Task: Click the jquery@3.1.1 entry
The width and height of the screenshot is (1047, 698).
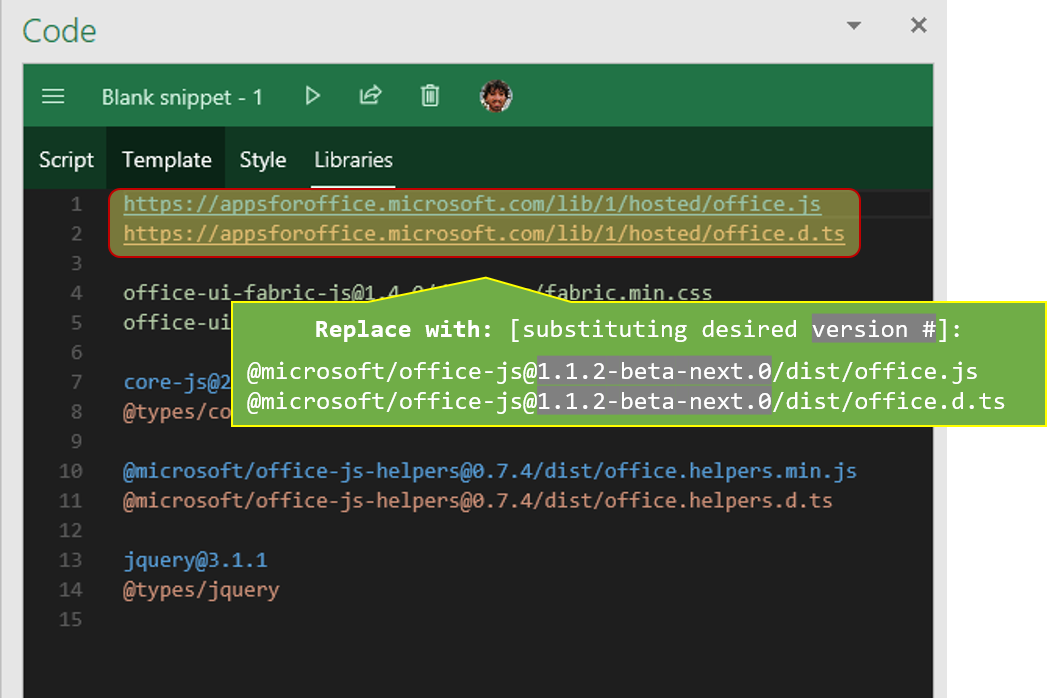Action: coord(196,560)
